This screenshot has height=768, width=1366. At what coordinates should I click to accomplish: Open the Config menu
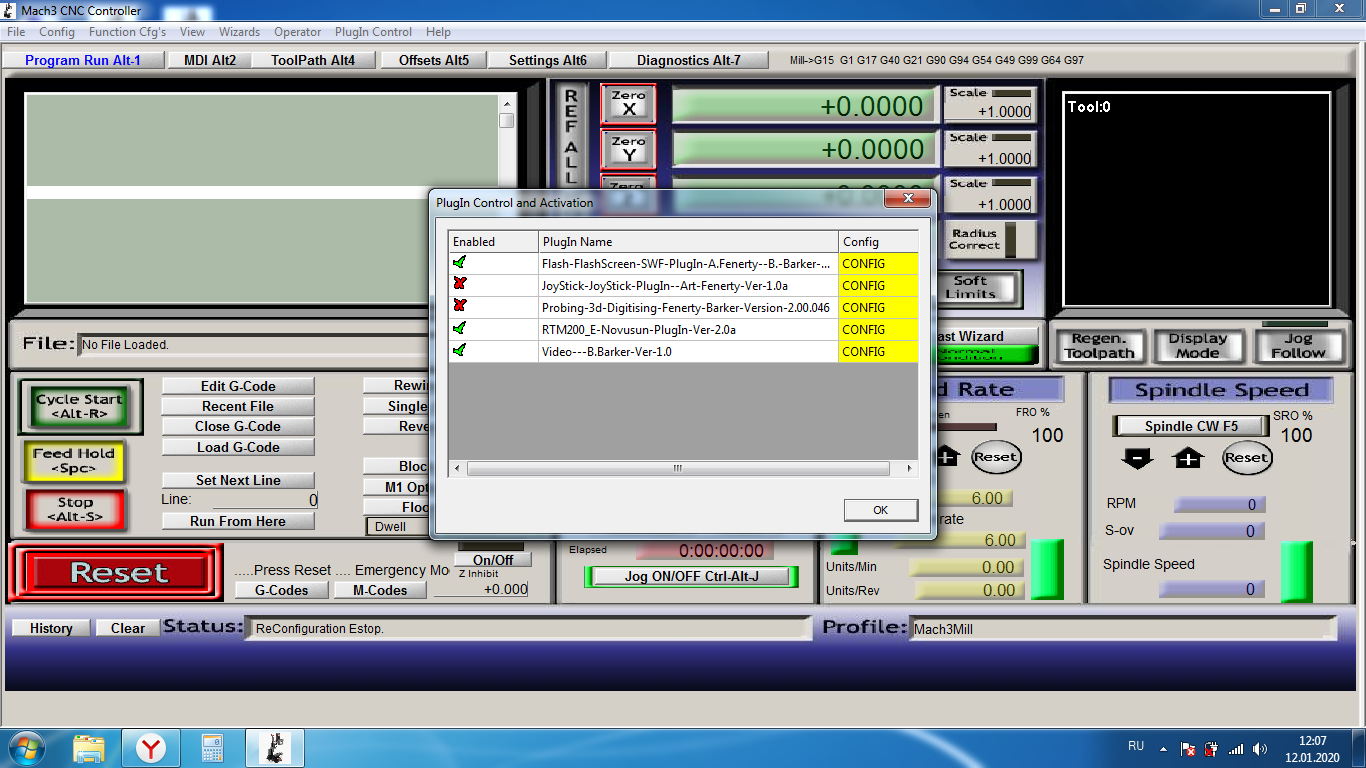(x=57, y=32)
